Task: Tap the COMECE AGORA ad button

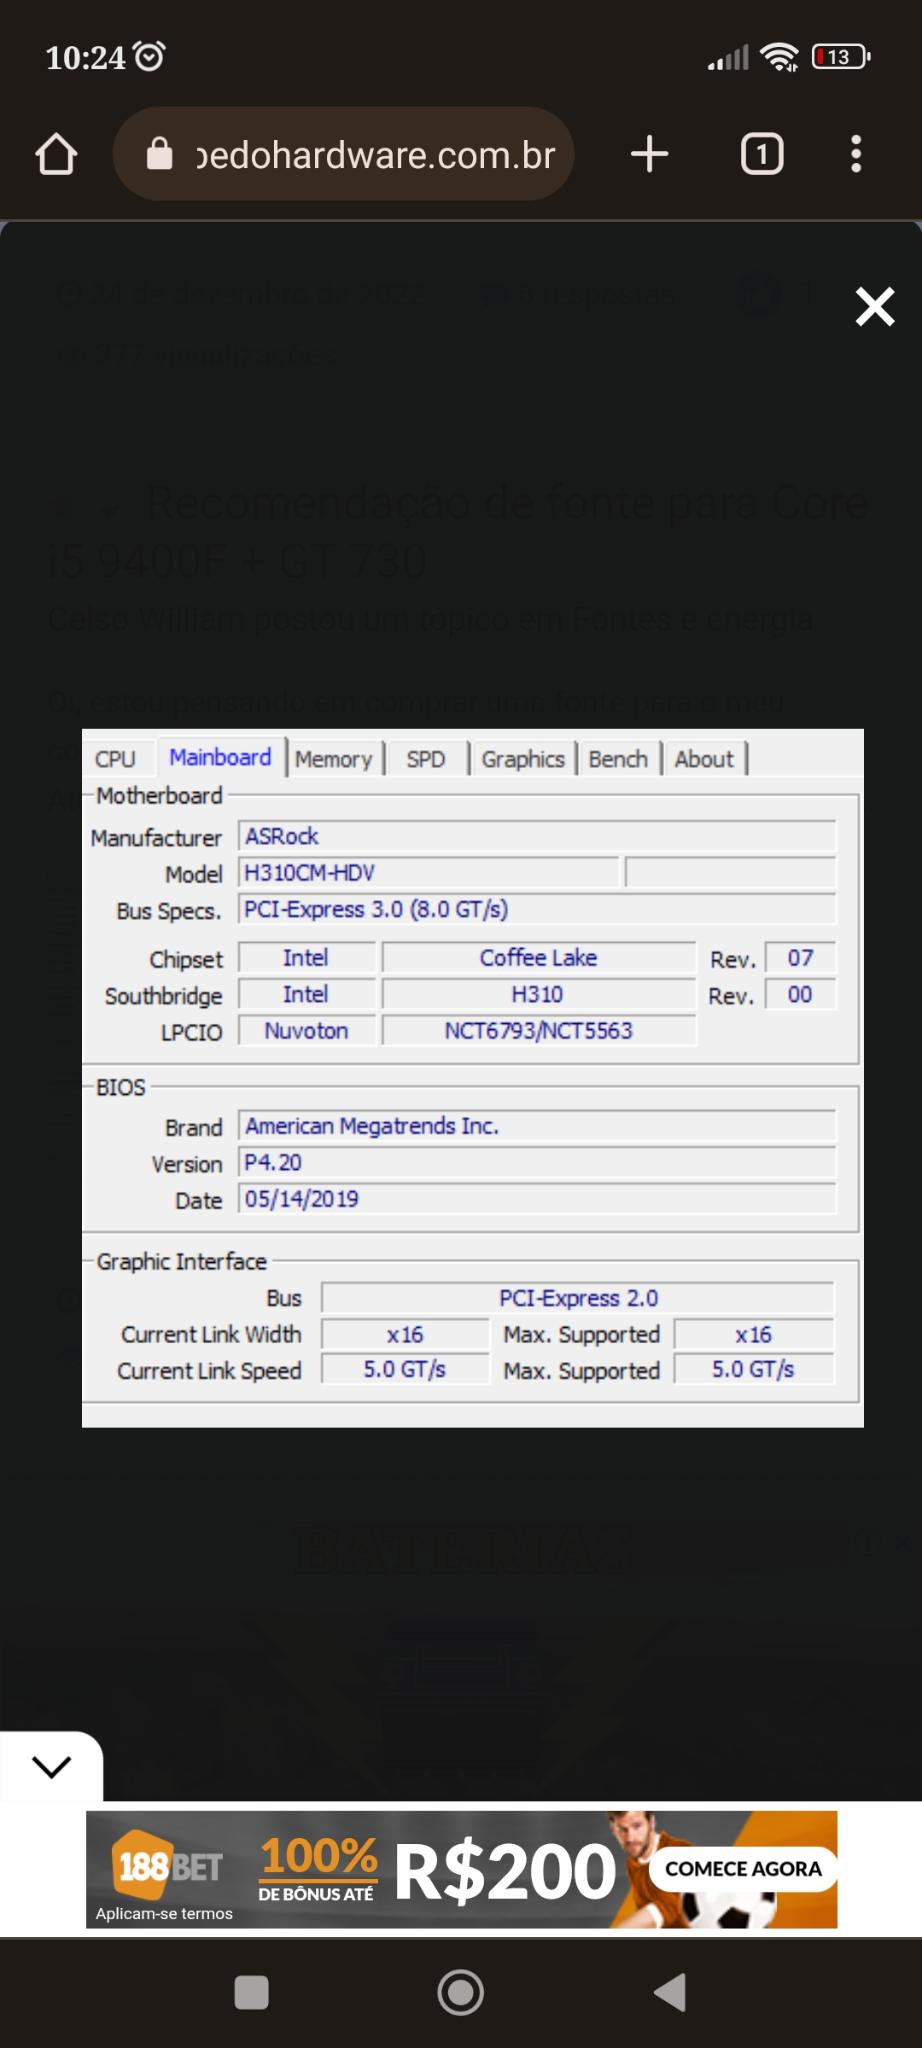Action: coord(743,1869)
